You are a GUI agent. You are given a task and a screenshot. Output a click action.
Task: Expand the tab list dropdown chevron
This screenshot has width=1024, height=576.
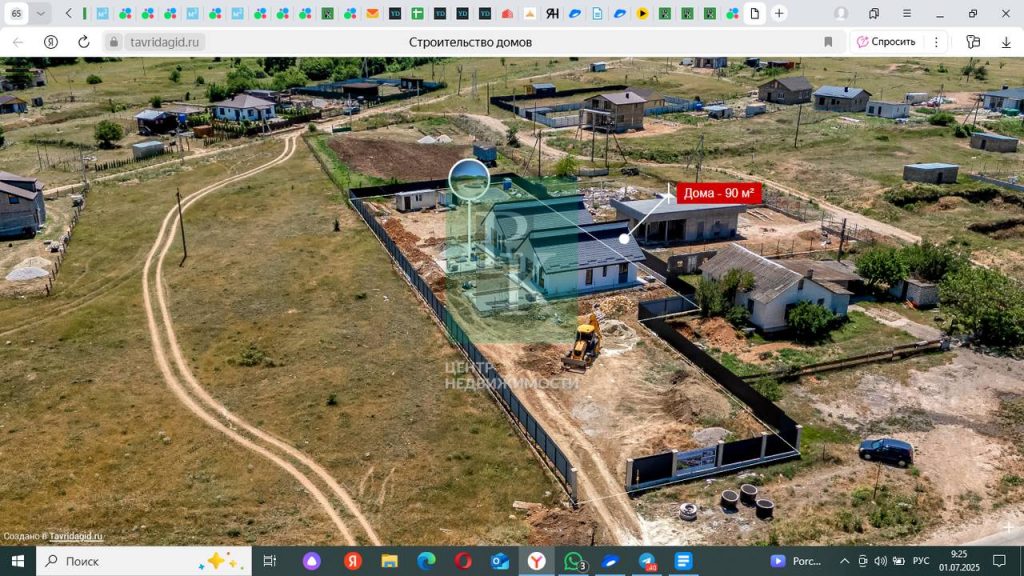pos(40,13)
